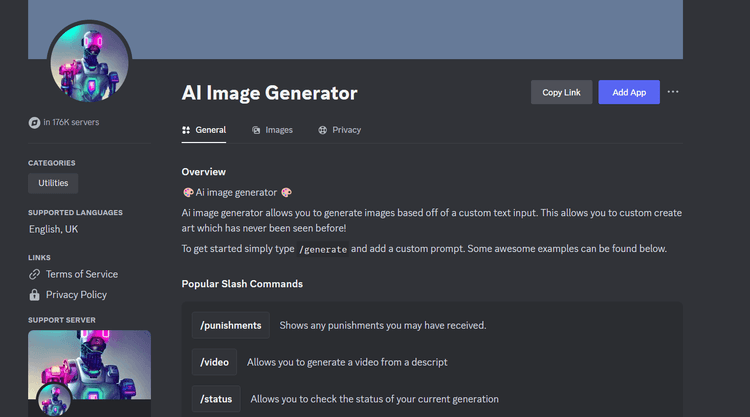The width and height of the screenshot is (750, 417).
Task: Open the three-dot more options menu
Action: [x=673, y=92]
